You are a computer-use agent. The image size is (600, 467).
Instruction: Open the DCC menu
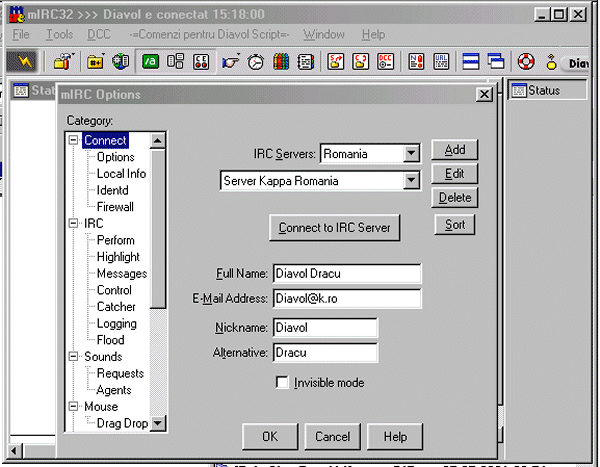point(99,34)
